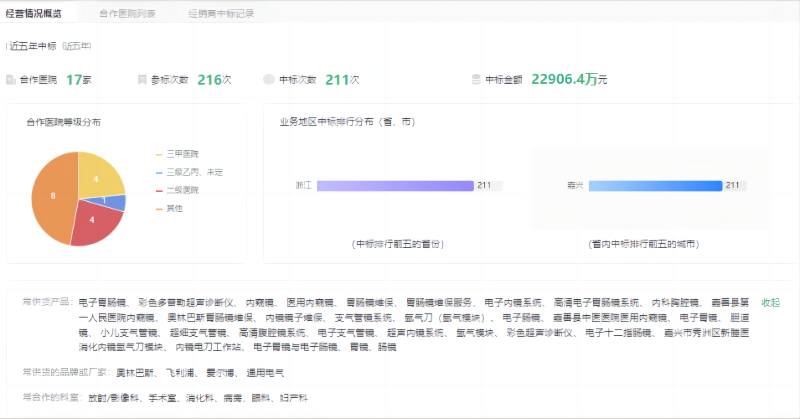Click the 奥林巴斯 brand name

135,373
